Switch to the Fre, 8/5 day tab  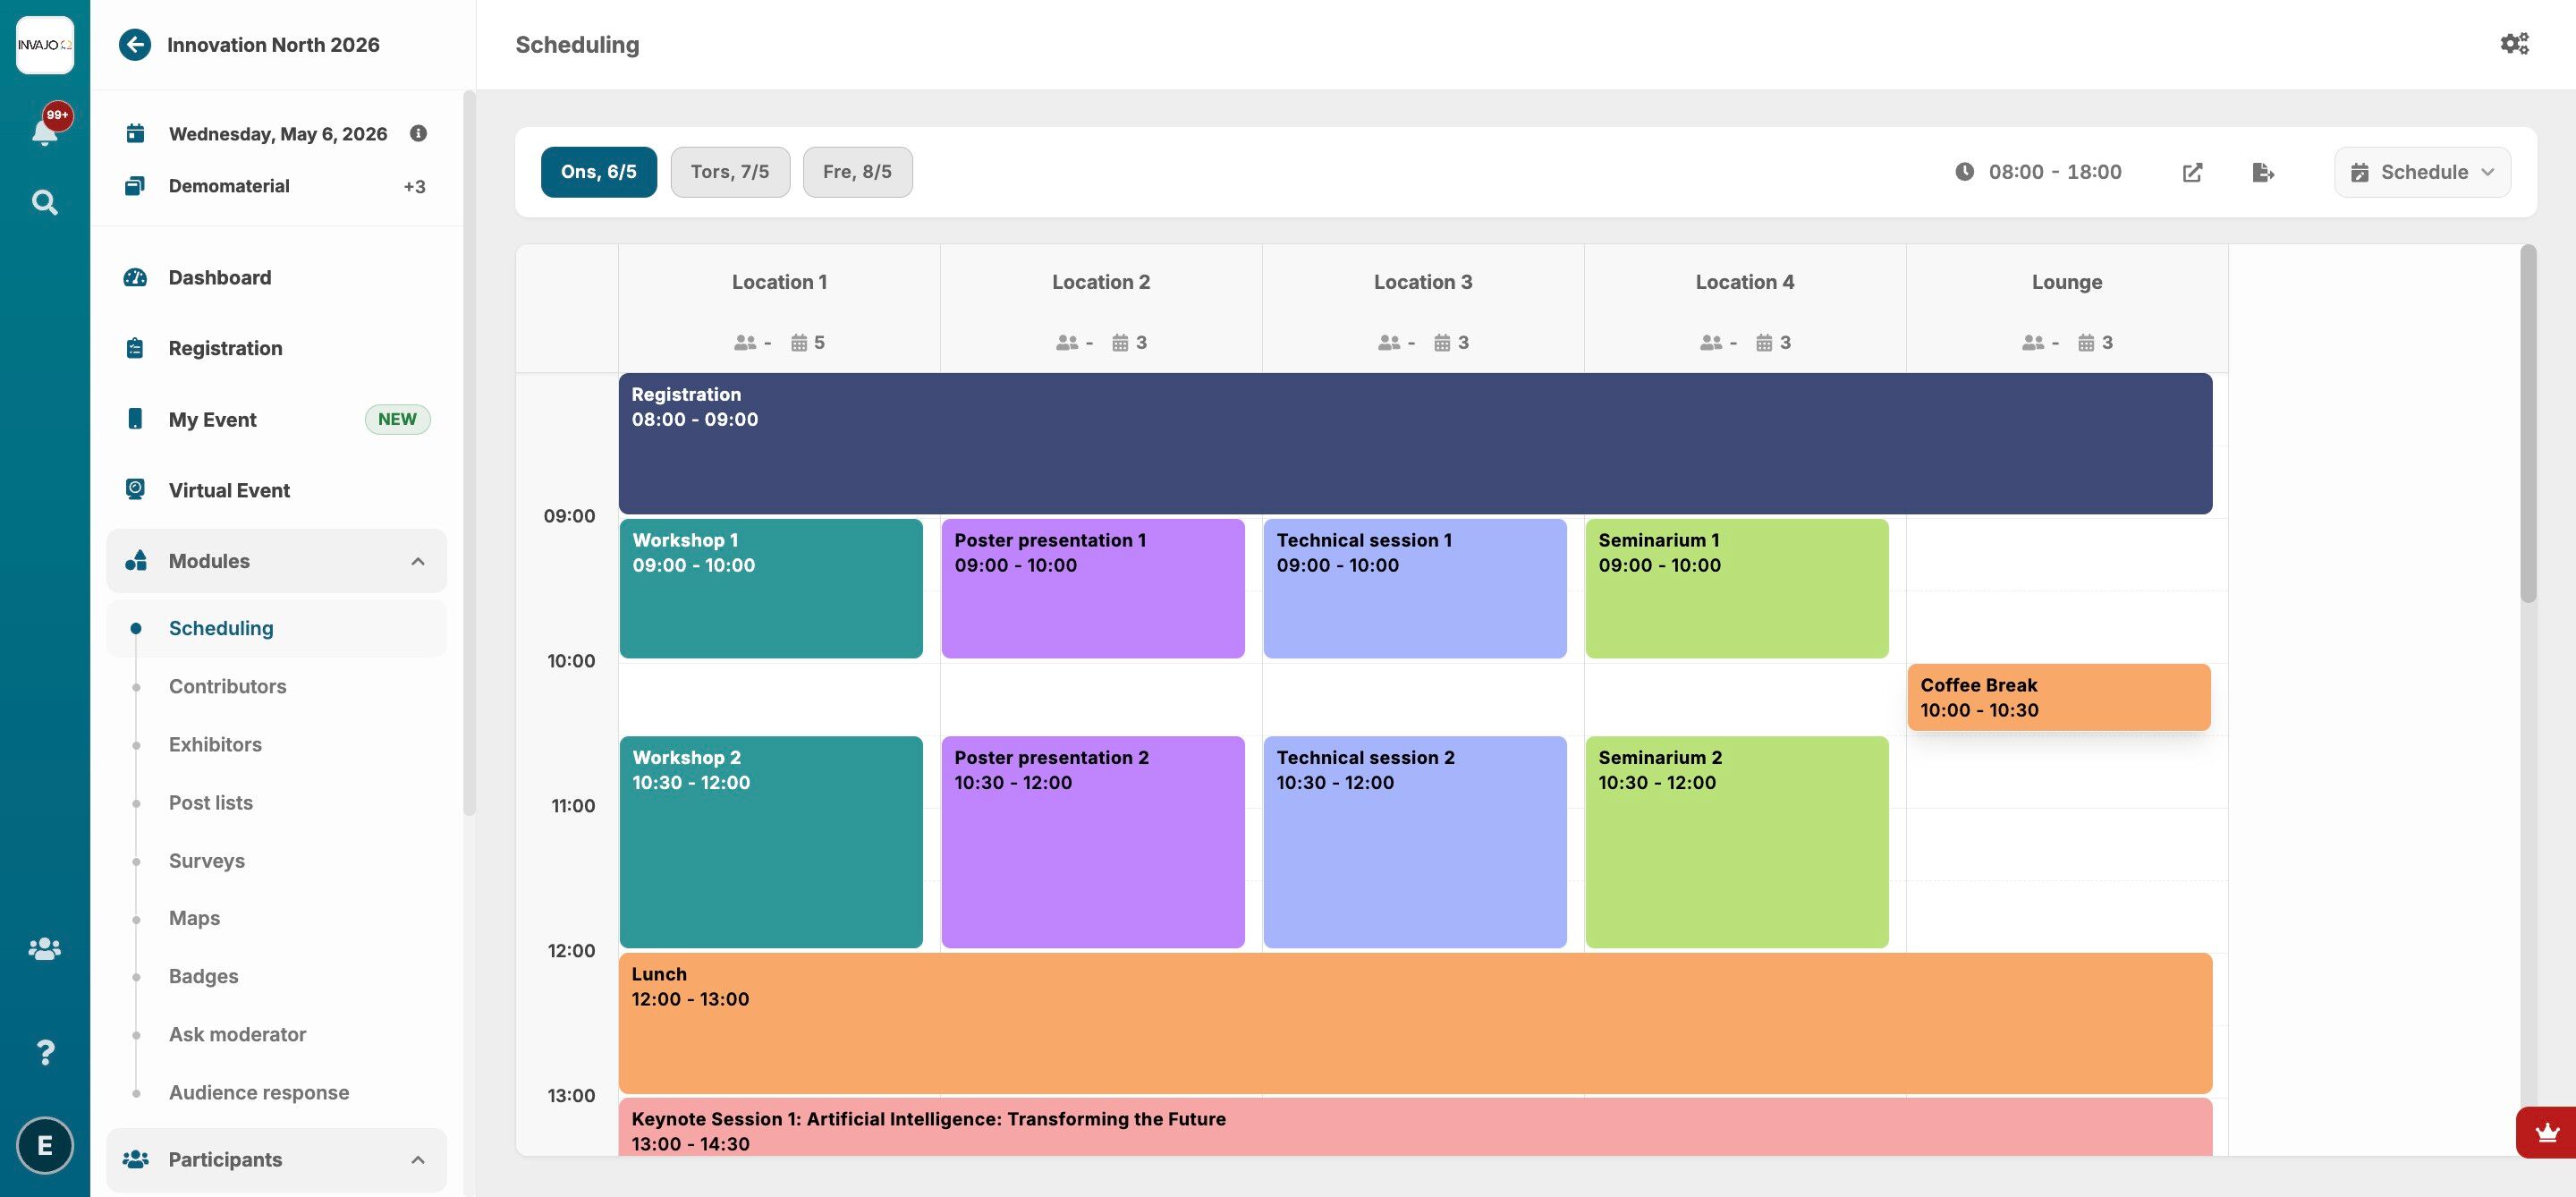[x=857, y=172]
